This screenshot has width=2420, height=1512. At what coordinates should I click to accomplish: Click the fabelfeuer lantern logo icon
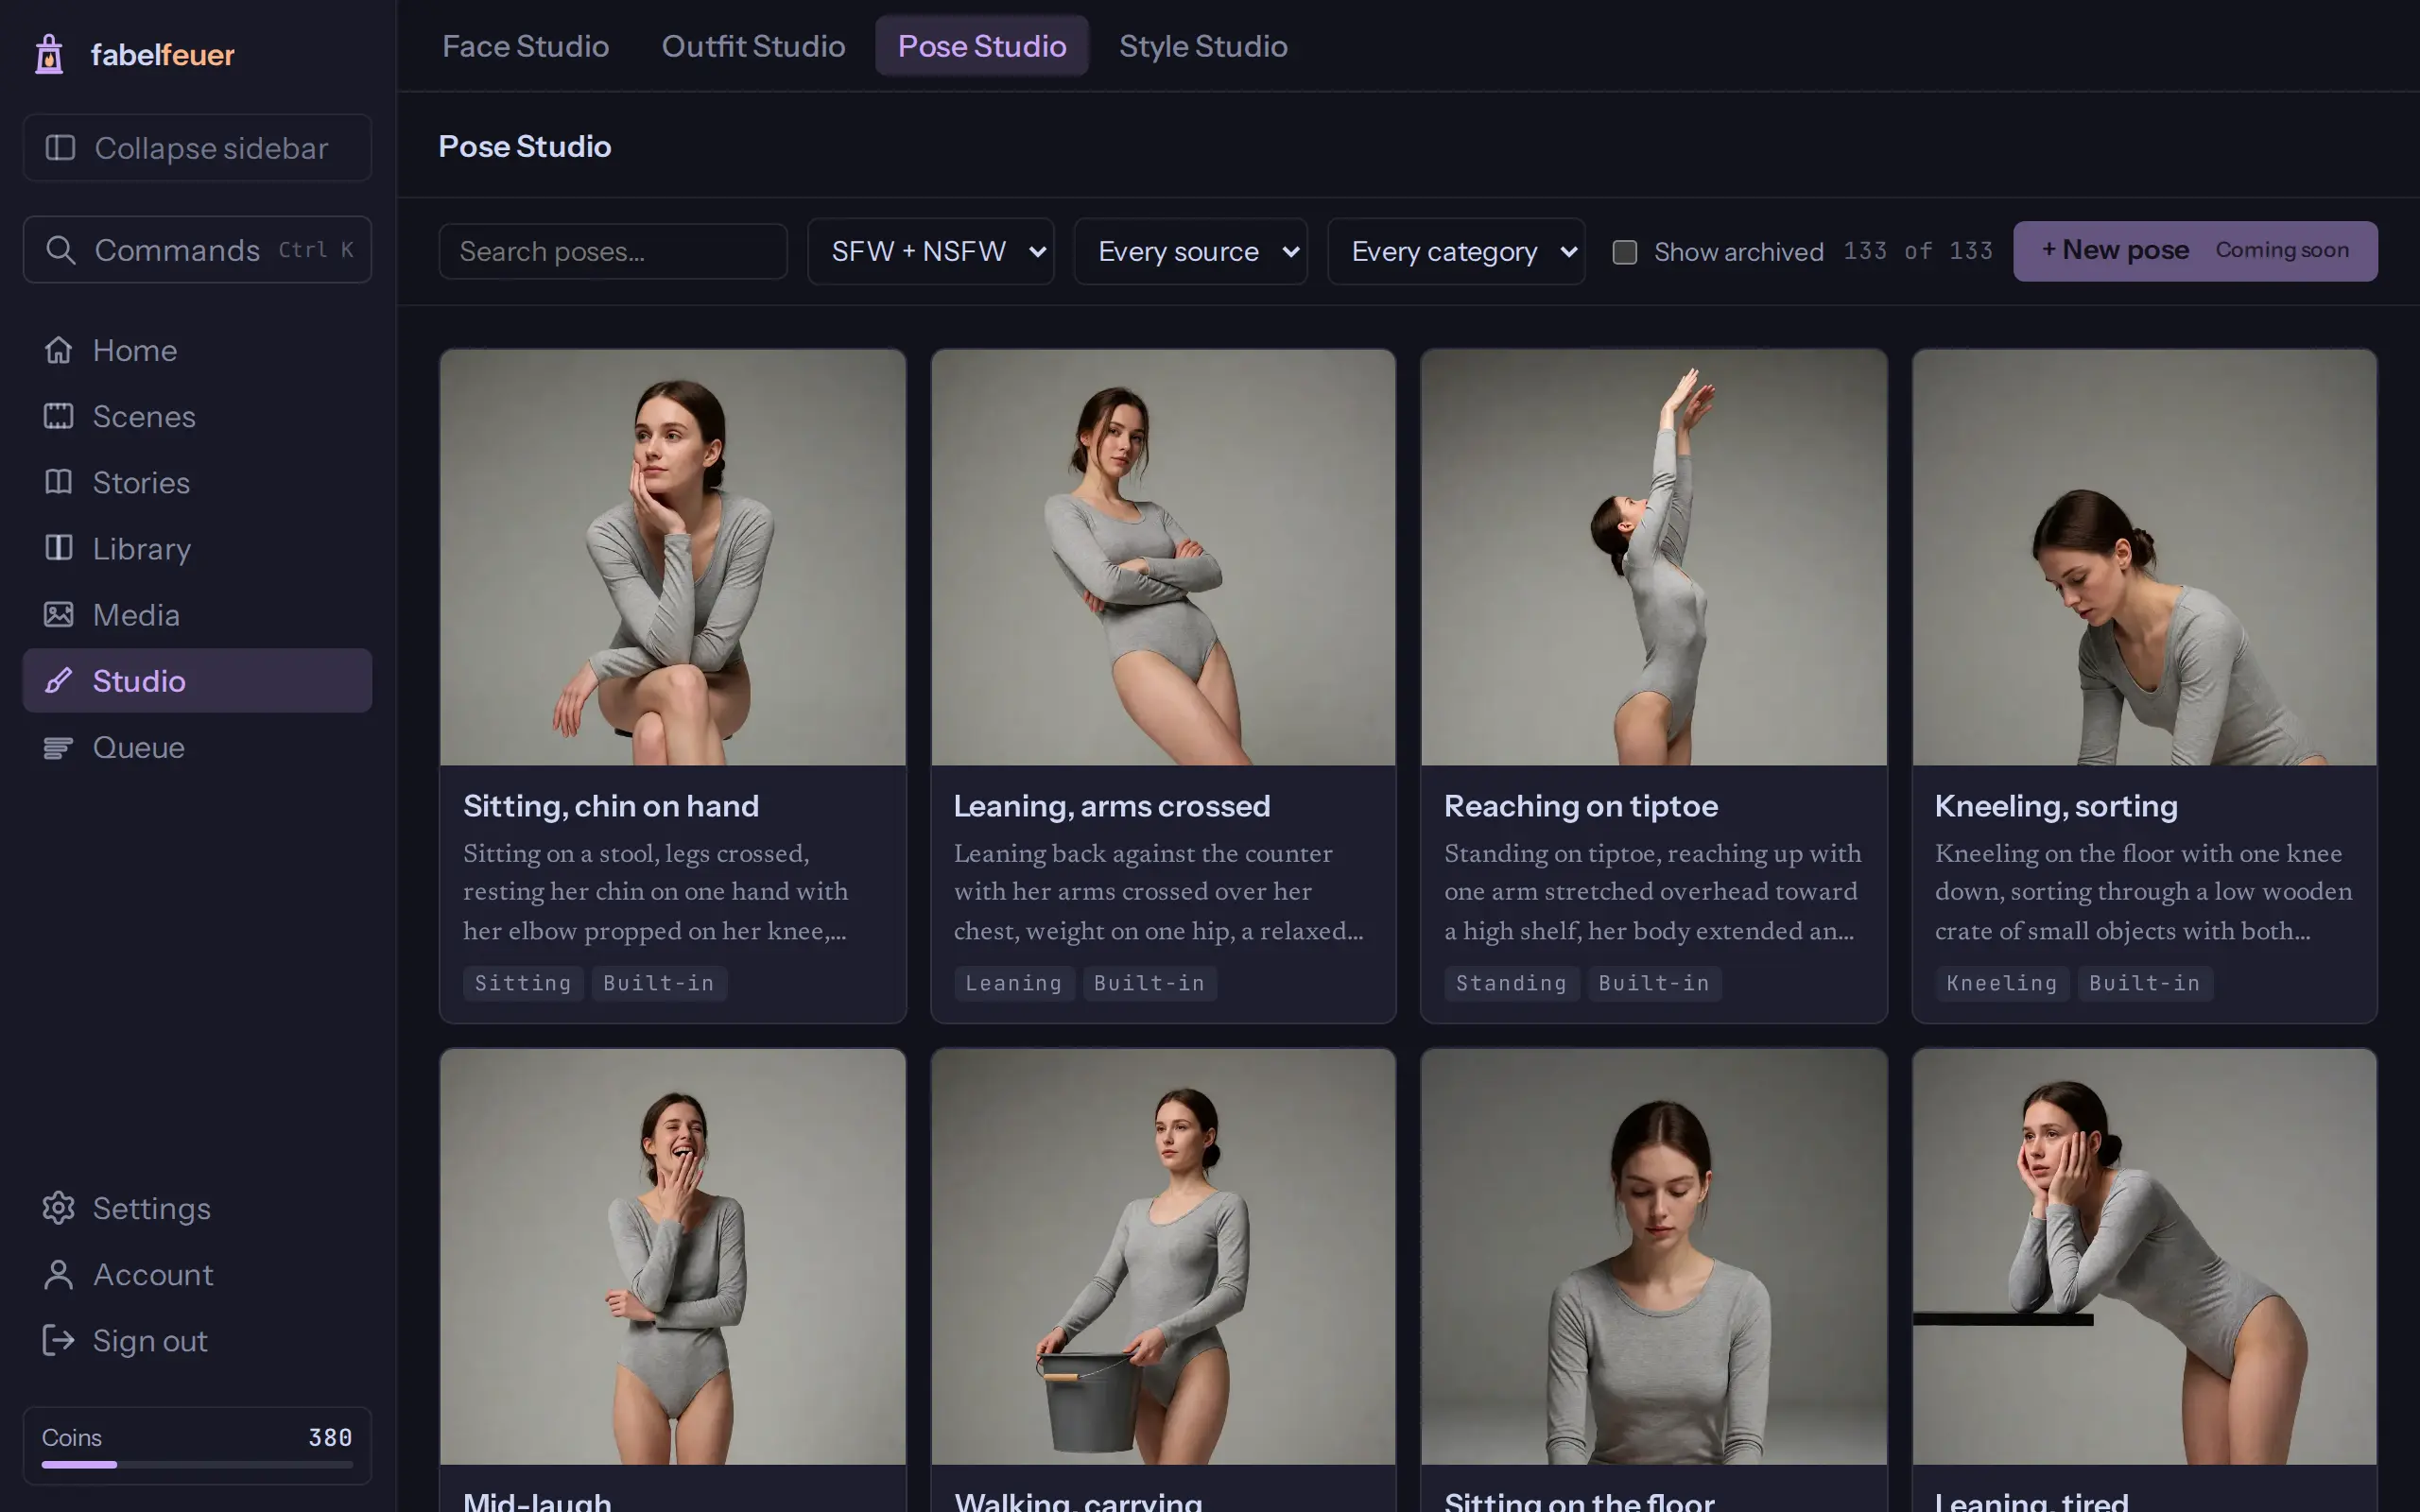pos(49,54)
